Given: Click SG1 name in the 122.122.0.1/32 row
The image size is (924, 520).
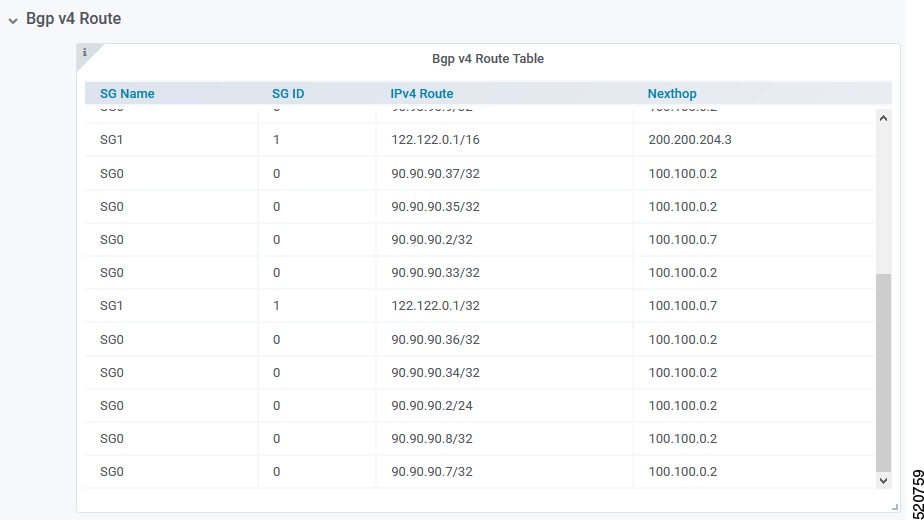Looking at the screenshot, I should pyautogui.click(x=111, y=305).
